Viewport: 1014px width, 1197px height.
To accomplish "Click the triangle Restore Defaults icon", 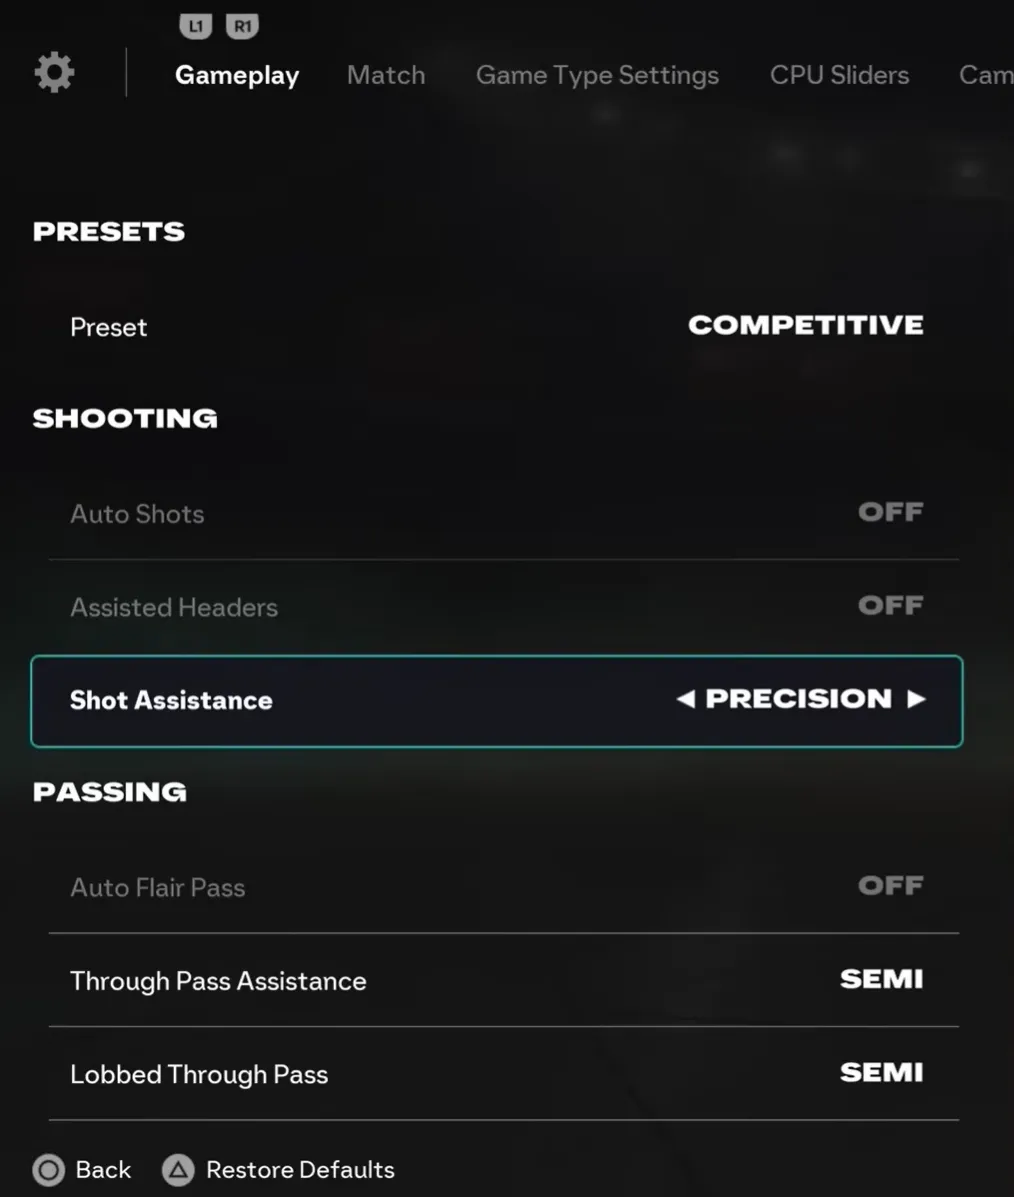I will [178, 1170].
